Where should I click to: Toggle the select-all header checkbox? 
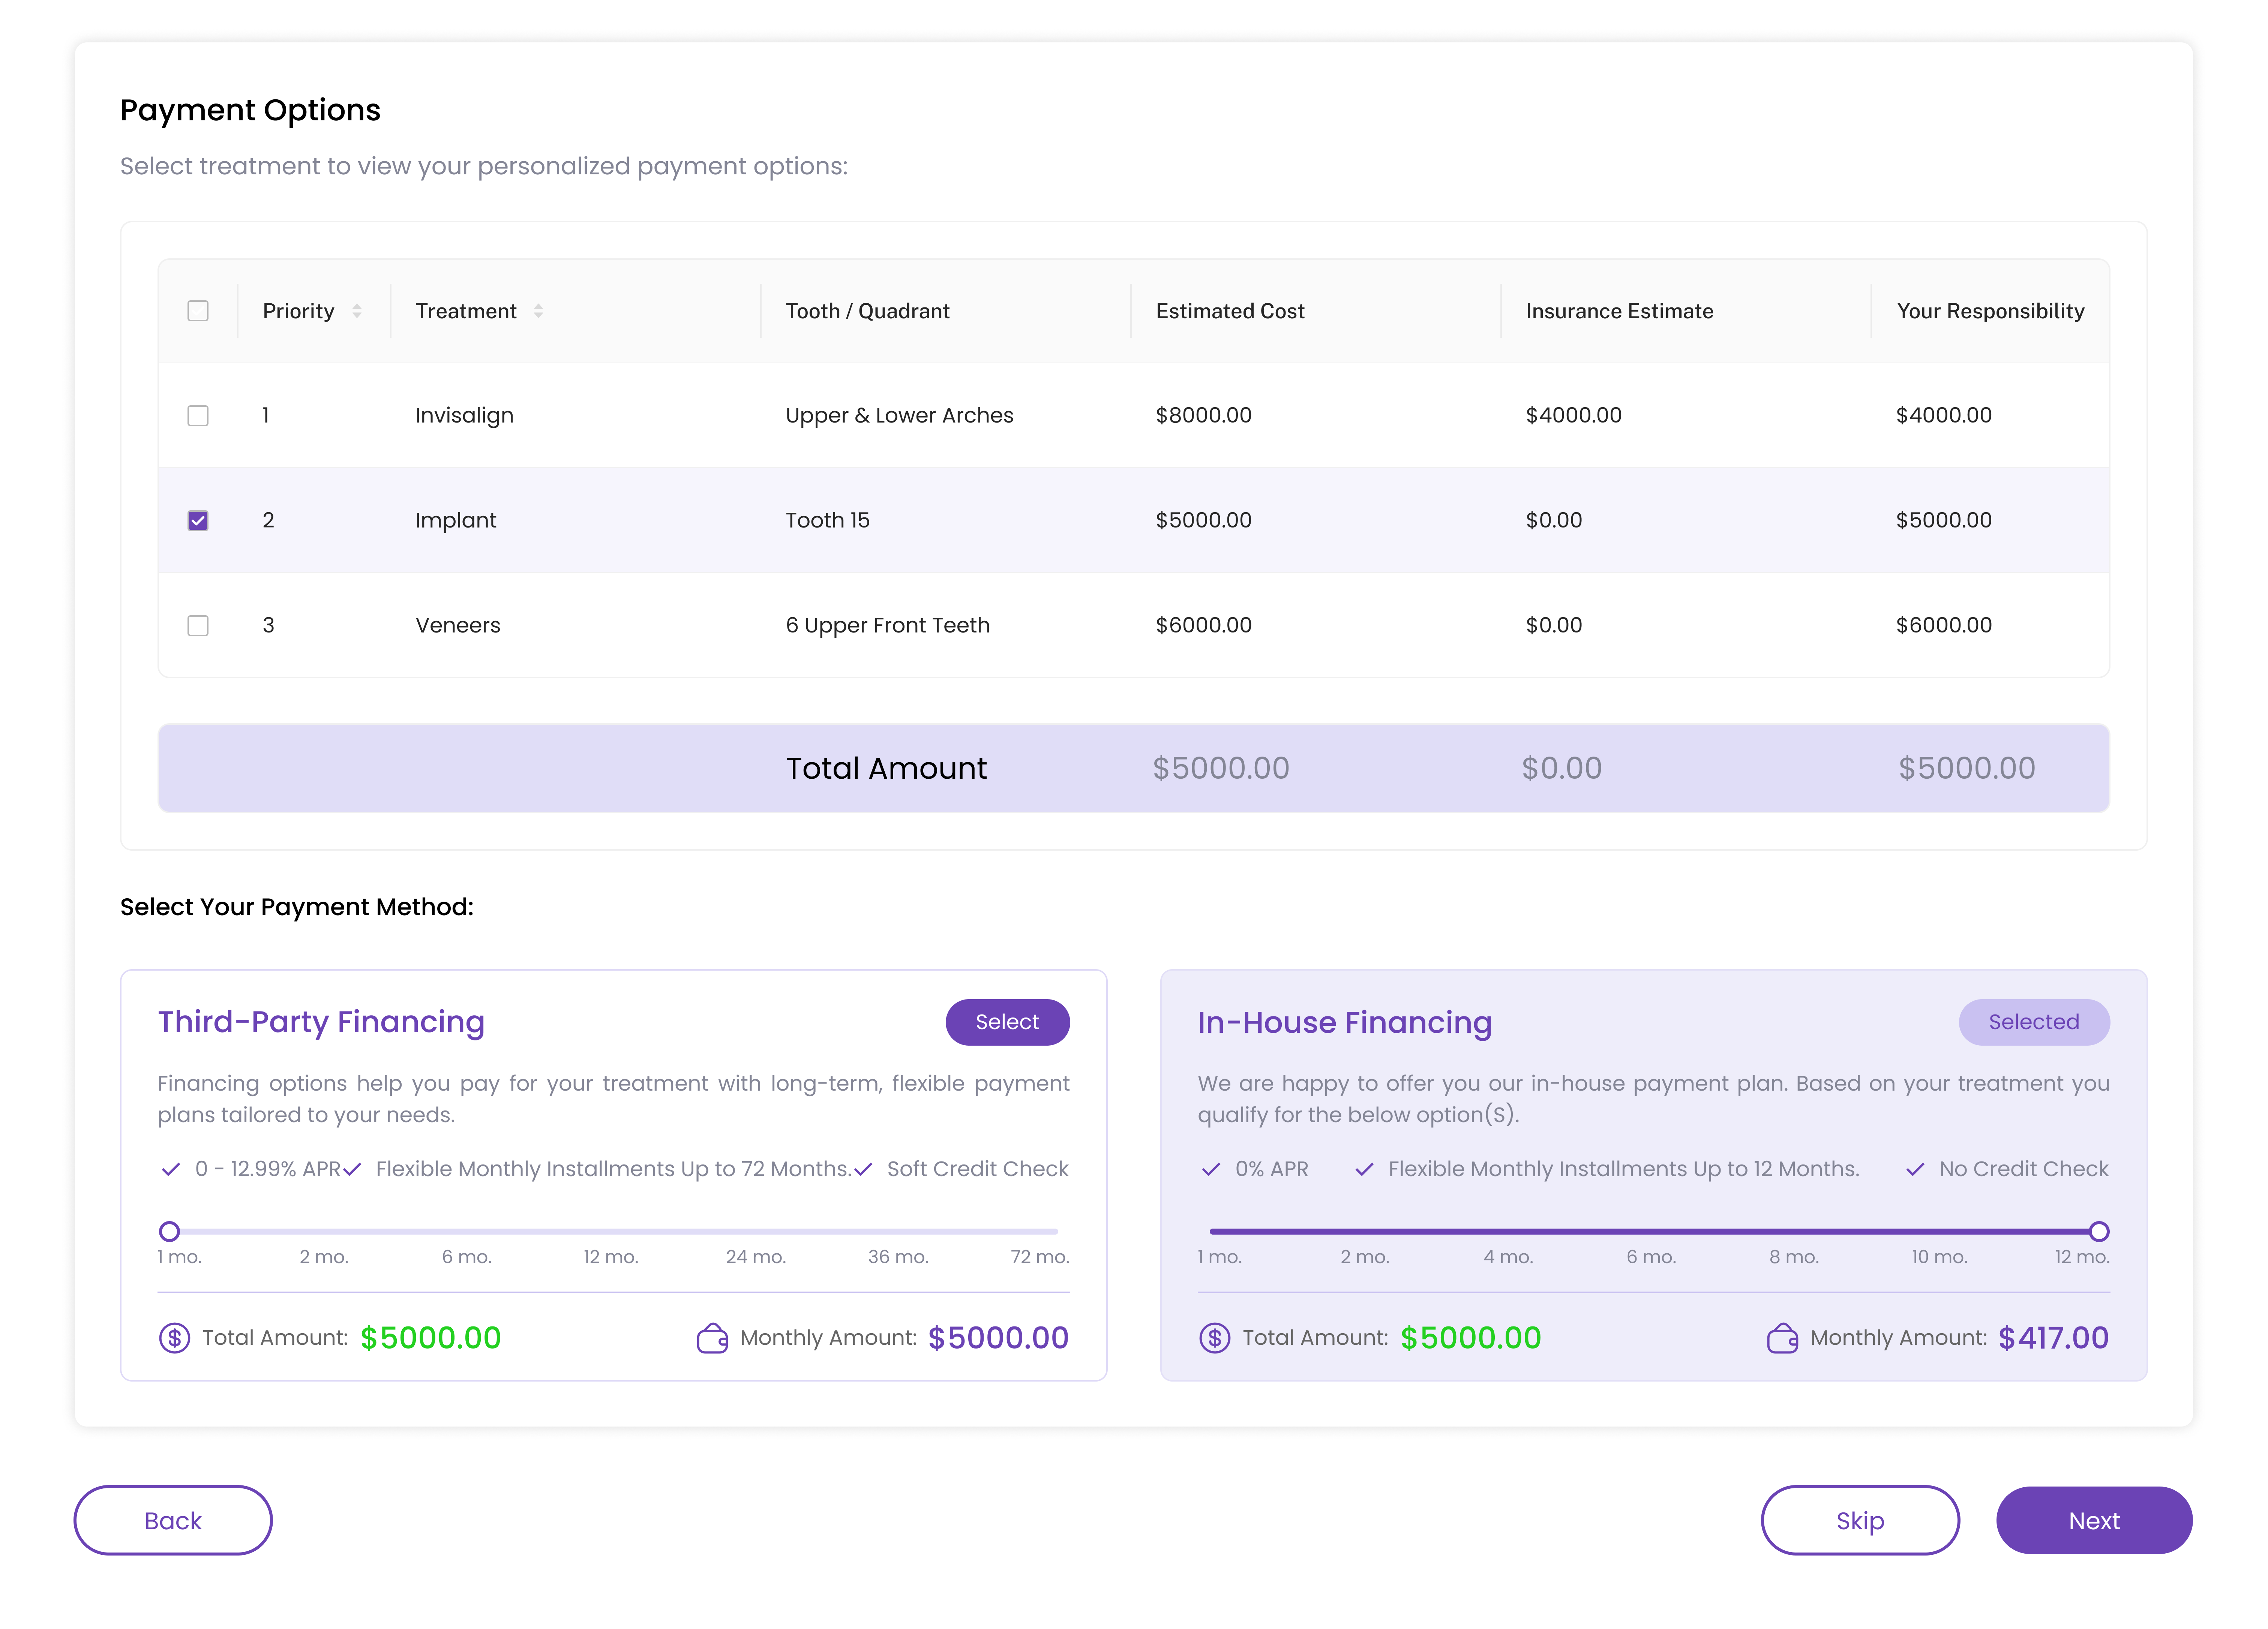[198, 311]
